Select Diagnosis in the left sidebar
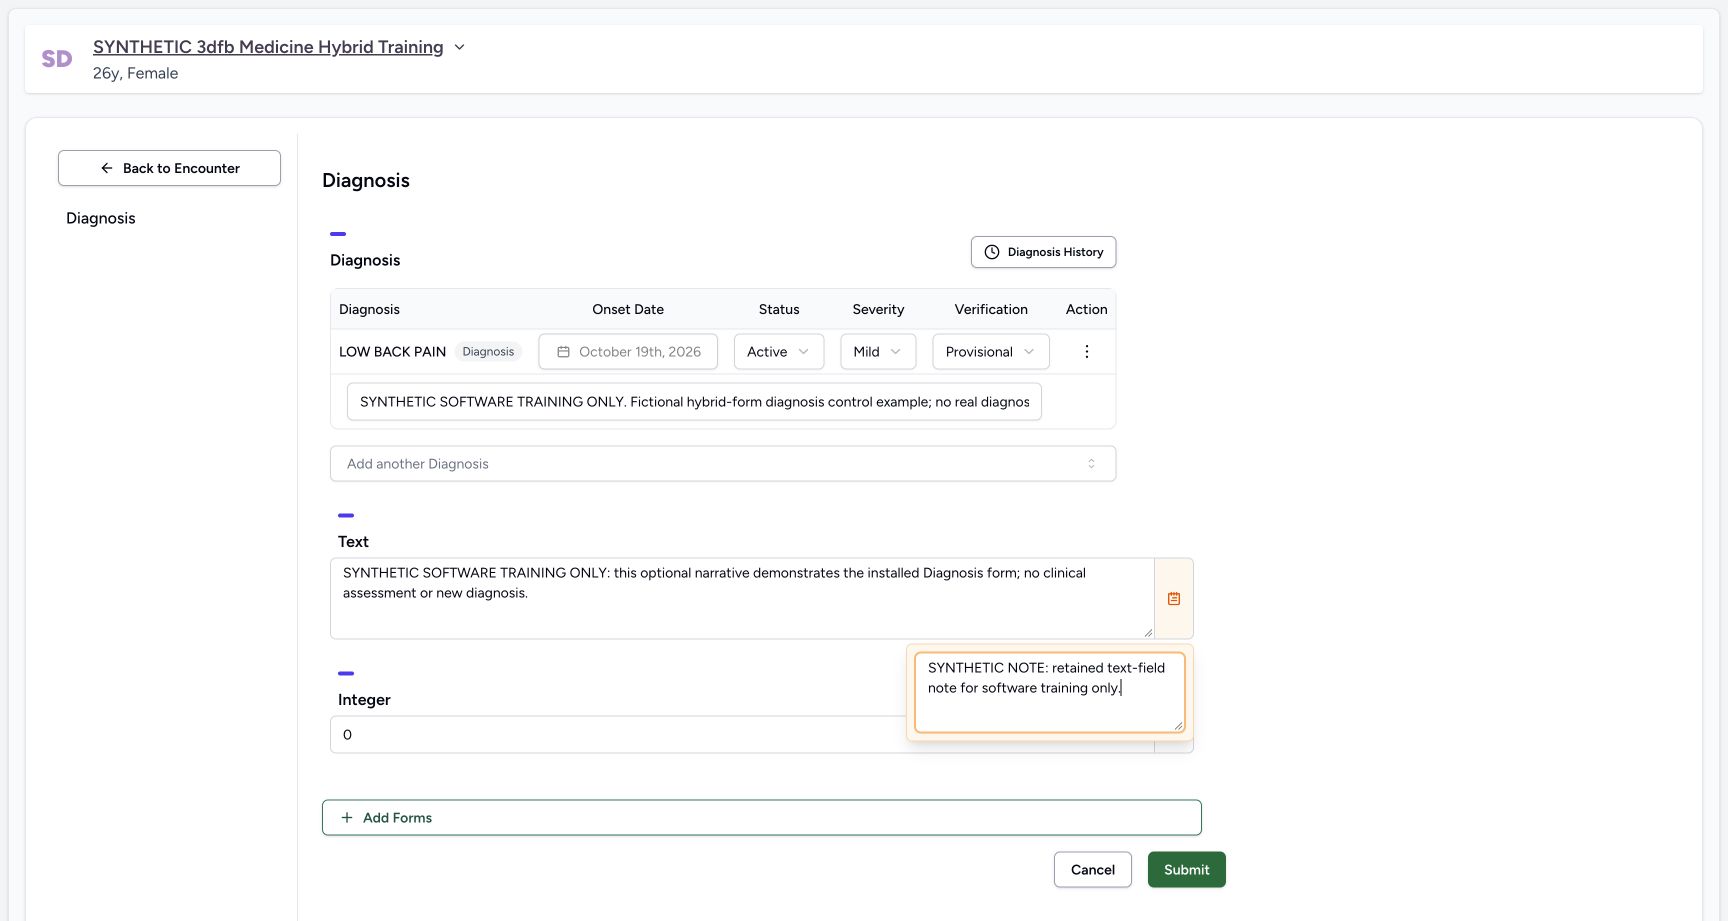This screenshot has width=1728, height=921. click(x=101, y=218)
